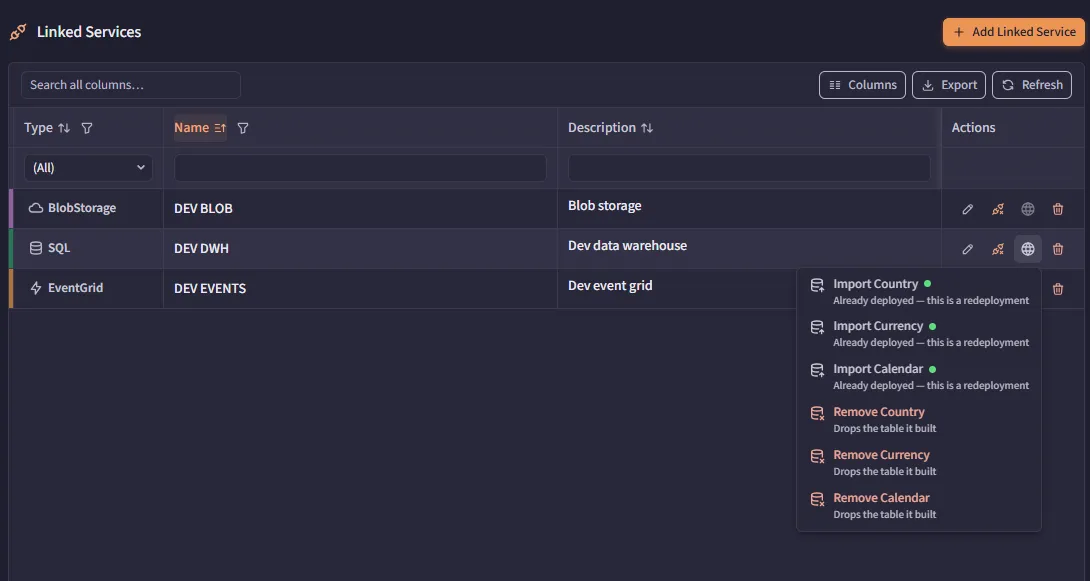Focus the Search all columns field

pyautogui.click(x=131, y=85)
